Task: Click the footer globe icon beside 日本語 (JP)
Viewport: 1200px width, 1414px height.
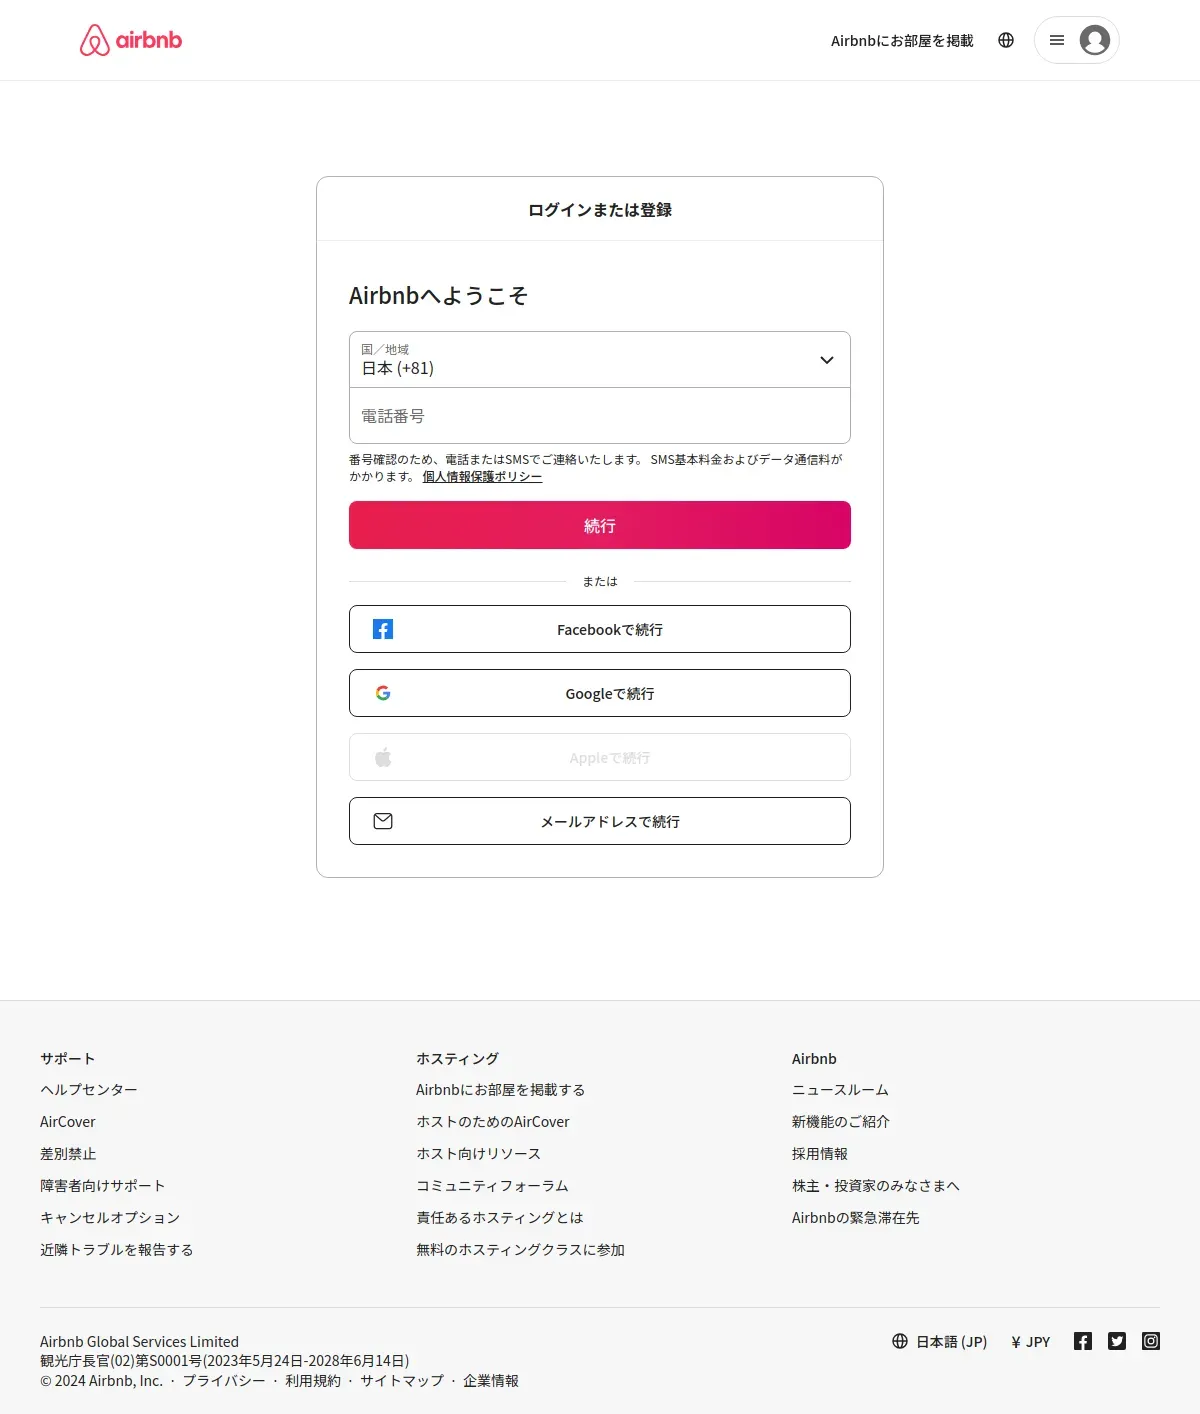Action: [x=900, y=1341]
